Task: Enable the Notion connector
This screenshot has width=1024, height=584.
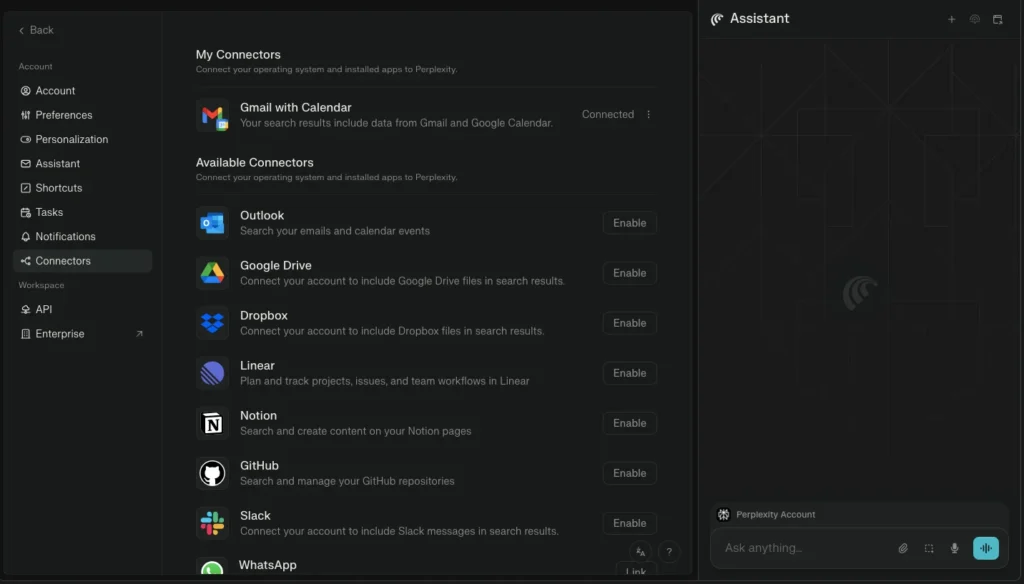Action: coord(629,423)
